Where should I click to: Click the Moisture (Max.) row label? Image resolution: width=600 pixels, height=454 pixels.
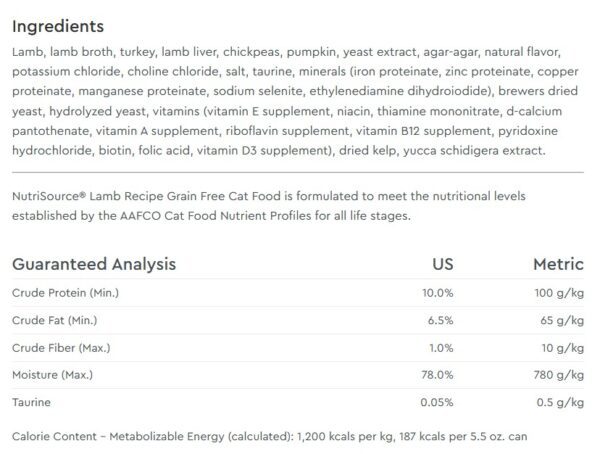(x=52, y=375)
